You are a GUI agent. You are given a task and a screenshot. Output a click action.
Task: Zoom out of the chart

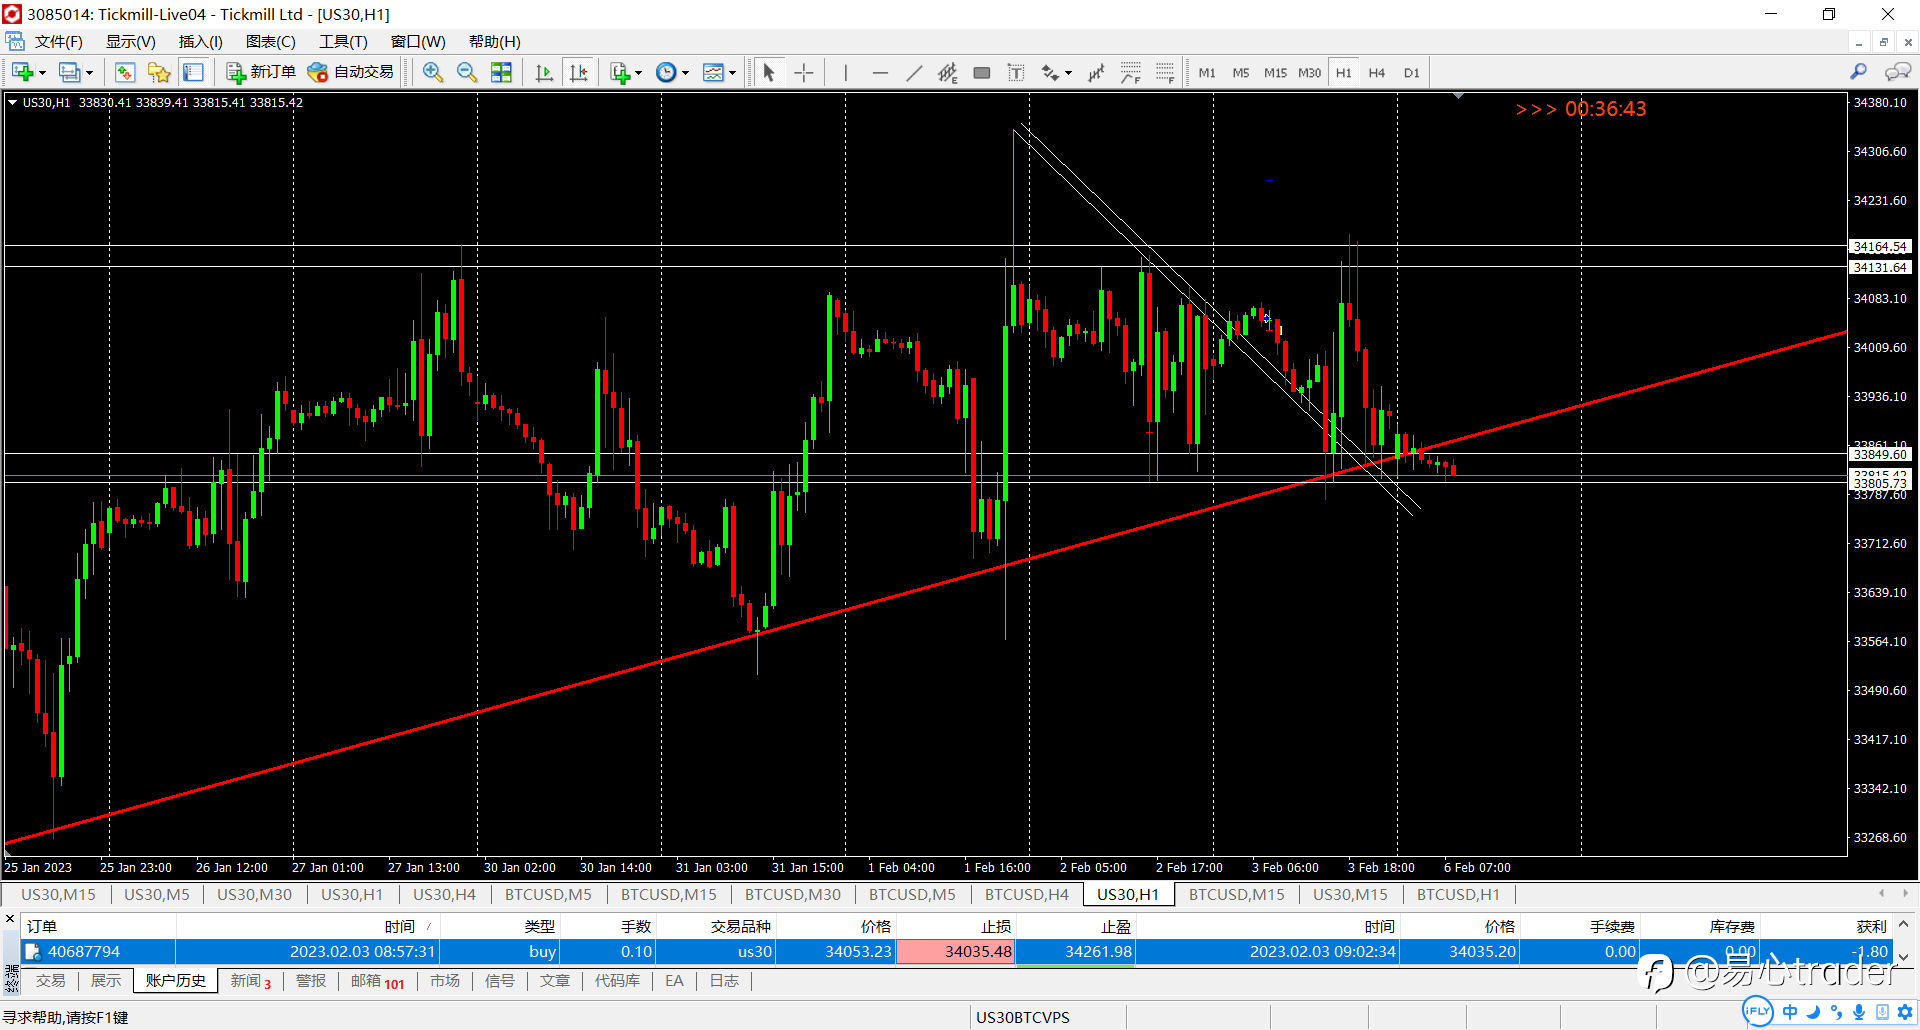click(467, 72)
